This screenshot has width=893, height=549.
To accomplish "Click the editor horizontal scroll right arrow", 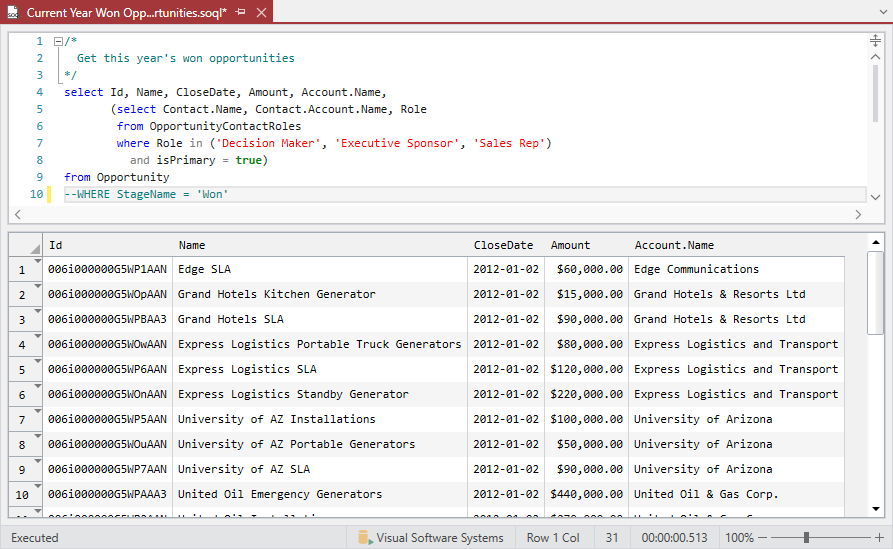I will pyautogui.click(x=858, y=214).
